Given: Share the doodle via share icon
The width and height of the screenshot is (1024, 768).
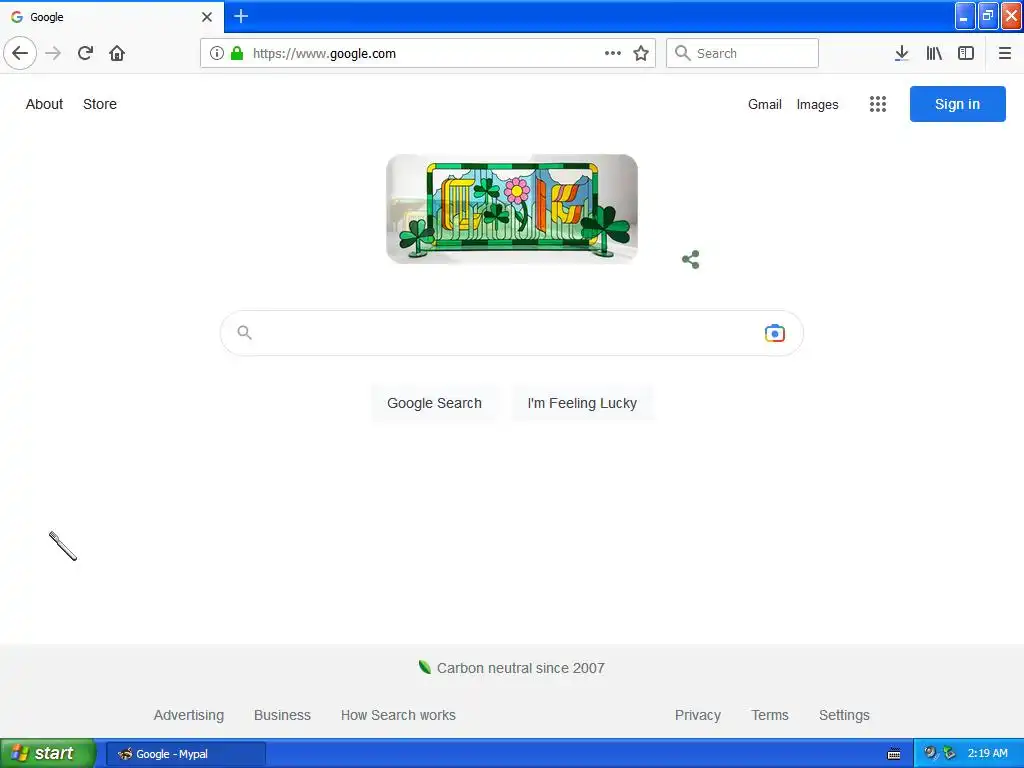Looking at the screenshot, I should point(690,259).
